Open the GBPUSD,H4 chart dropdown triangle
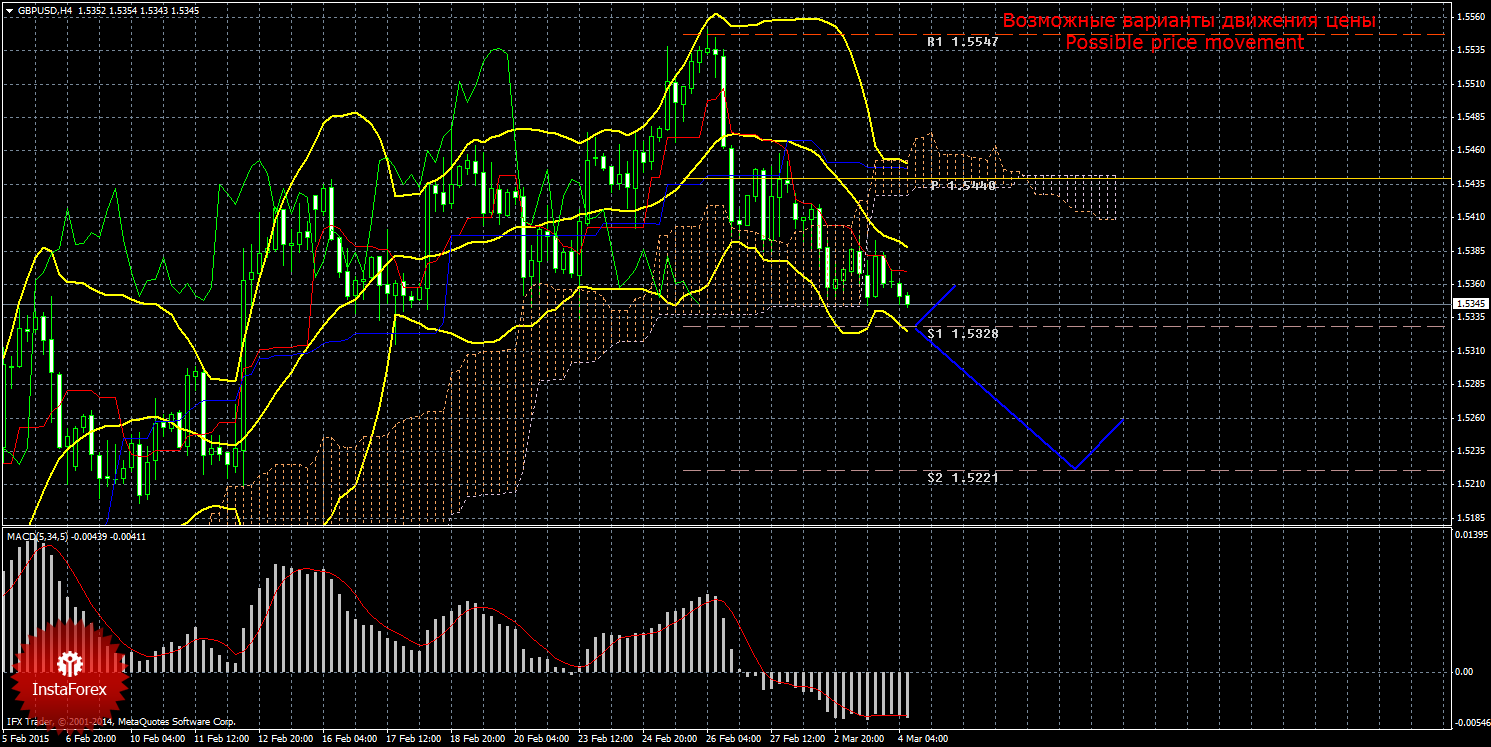1491x747 pixels. [8, 10]
